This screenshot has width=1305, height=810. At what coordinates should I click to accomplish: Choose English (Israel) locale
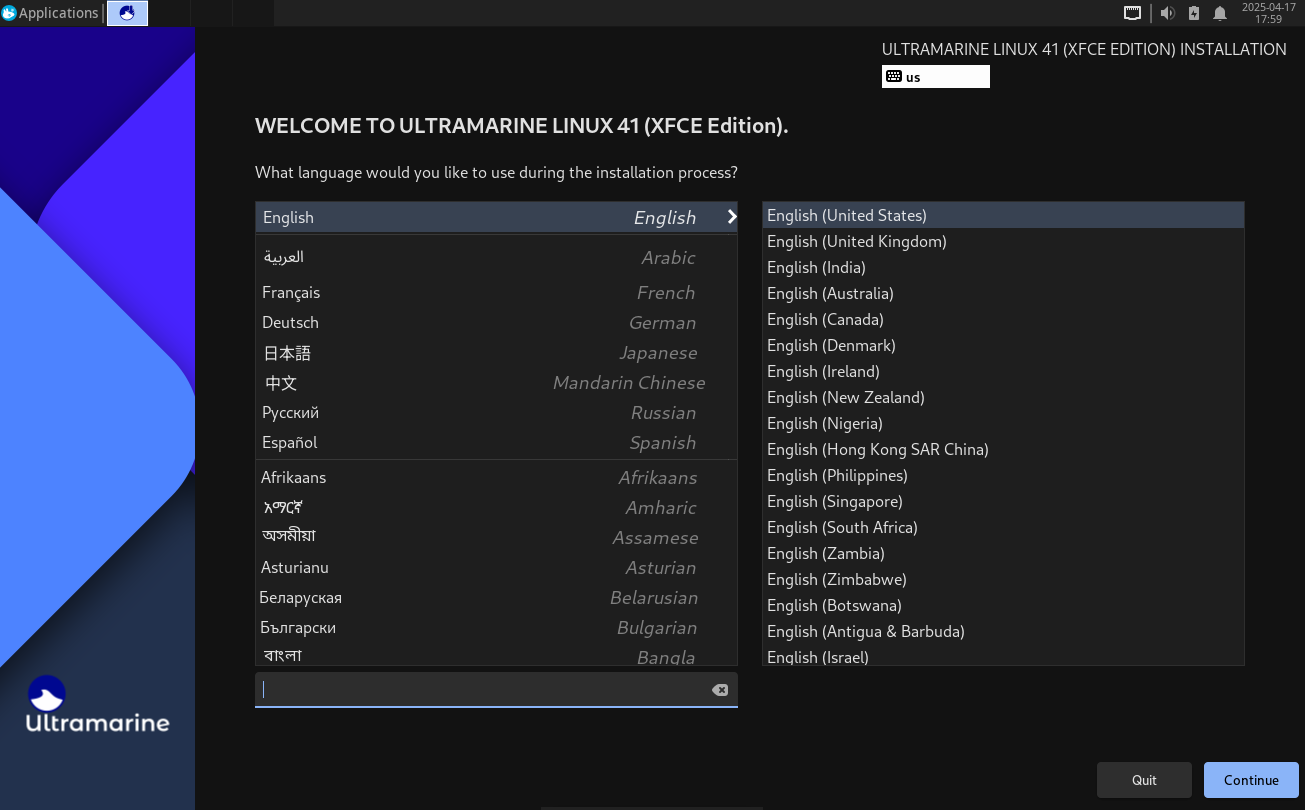click(1003, 656)
